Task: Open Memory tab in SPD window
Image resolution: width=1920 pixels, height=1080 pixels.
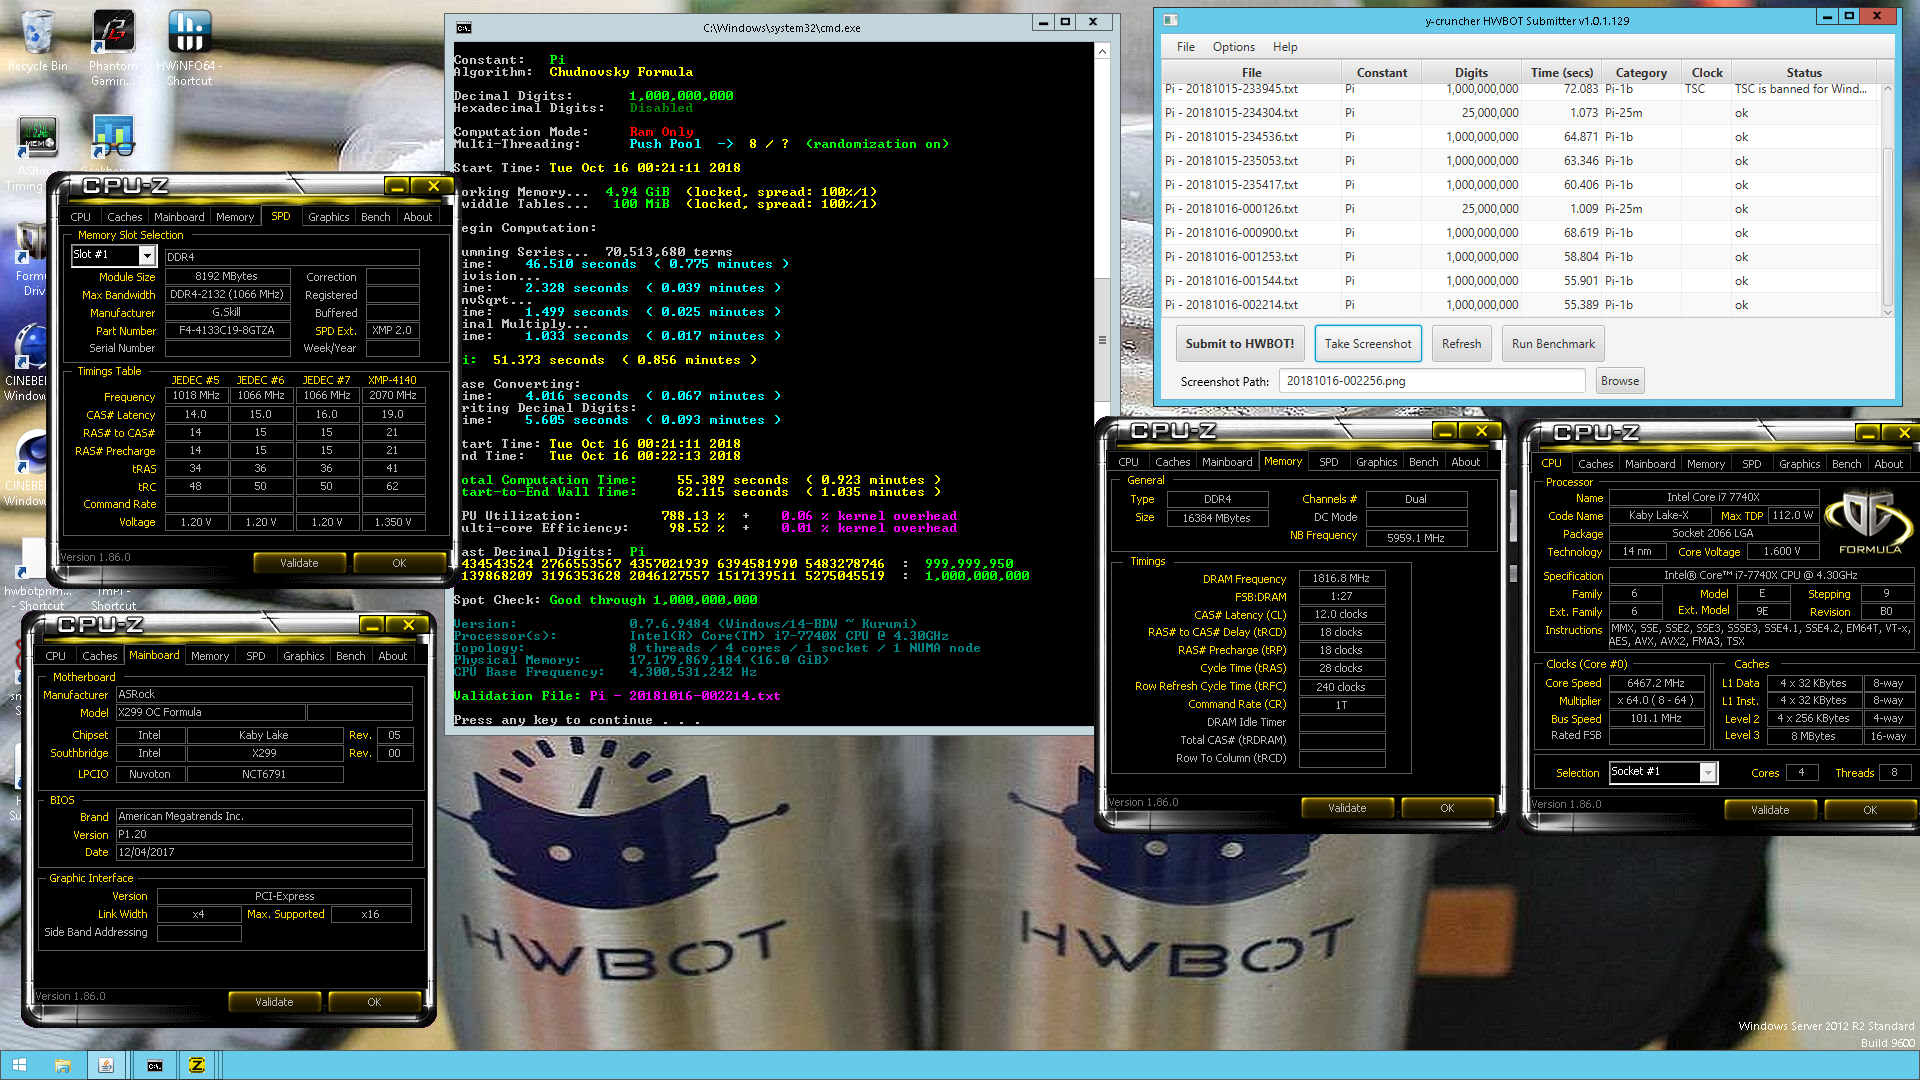Action: point(235,217)
